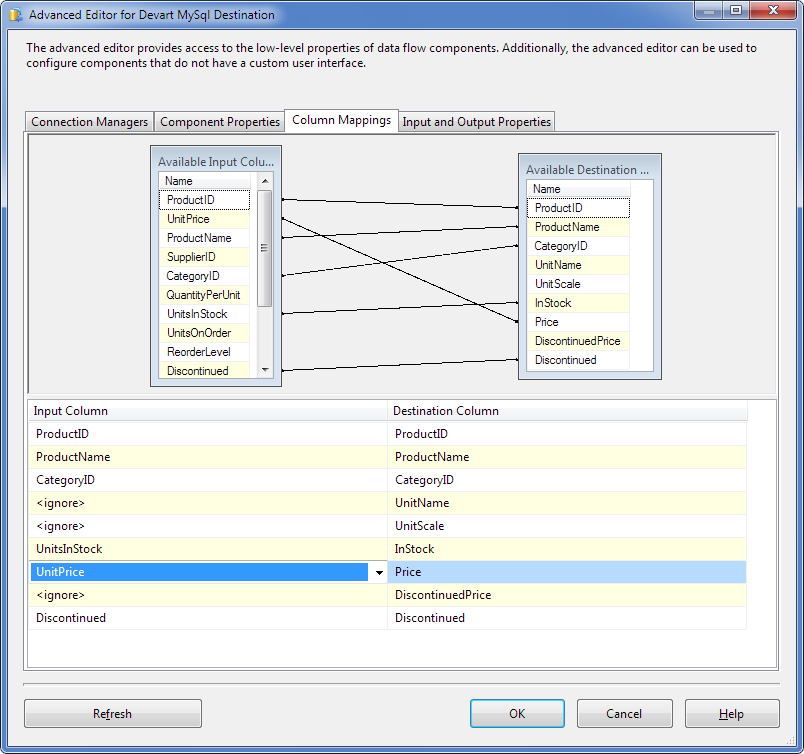Select Discontinued in Available Input Columns
804x754 pixels.
204,371
